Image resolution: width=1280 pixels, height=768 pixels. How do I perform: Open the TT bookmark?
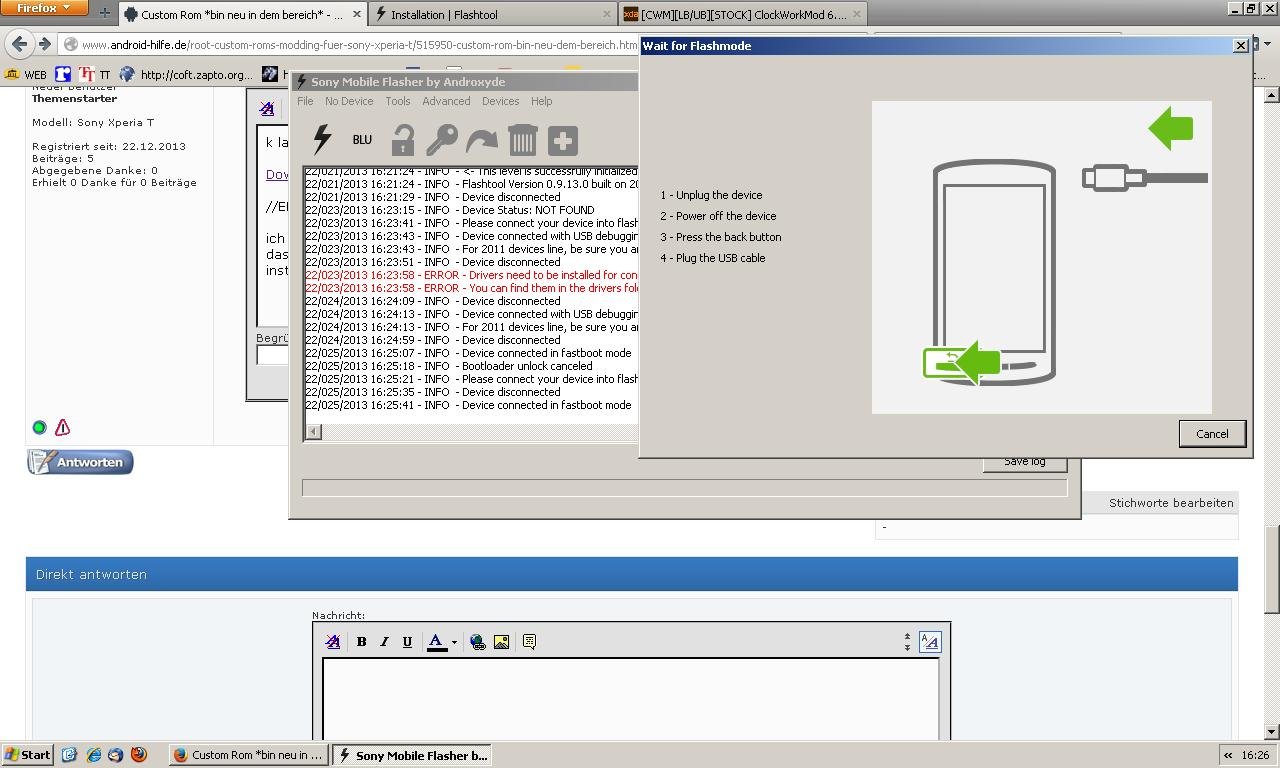pos(95,74)
